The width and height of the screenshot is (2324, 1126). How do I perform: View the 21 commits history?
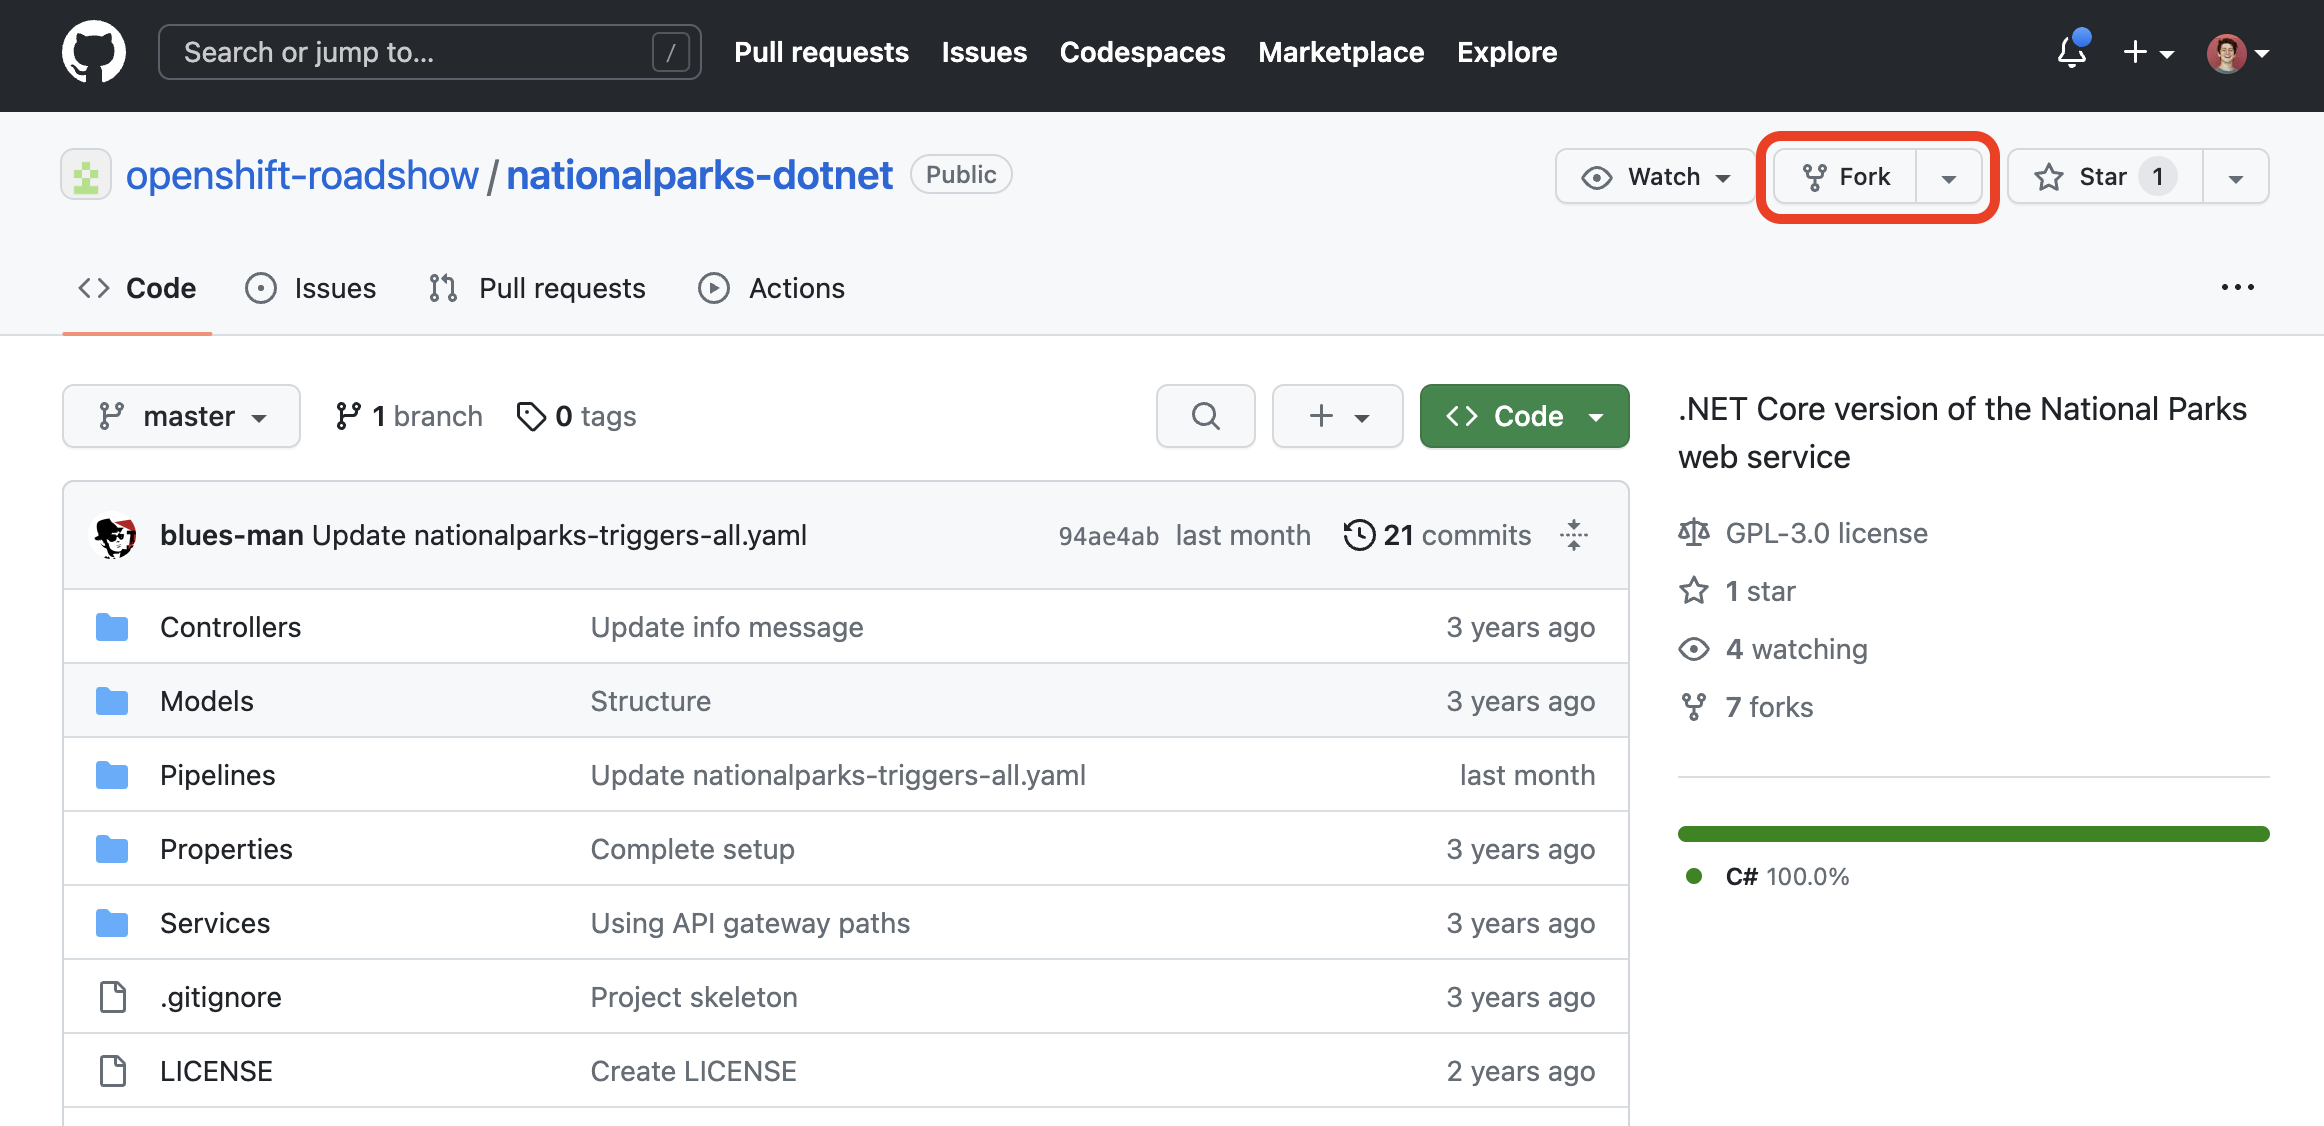pyautogui.click(x=1437, y=535)
